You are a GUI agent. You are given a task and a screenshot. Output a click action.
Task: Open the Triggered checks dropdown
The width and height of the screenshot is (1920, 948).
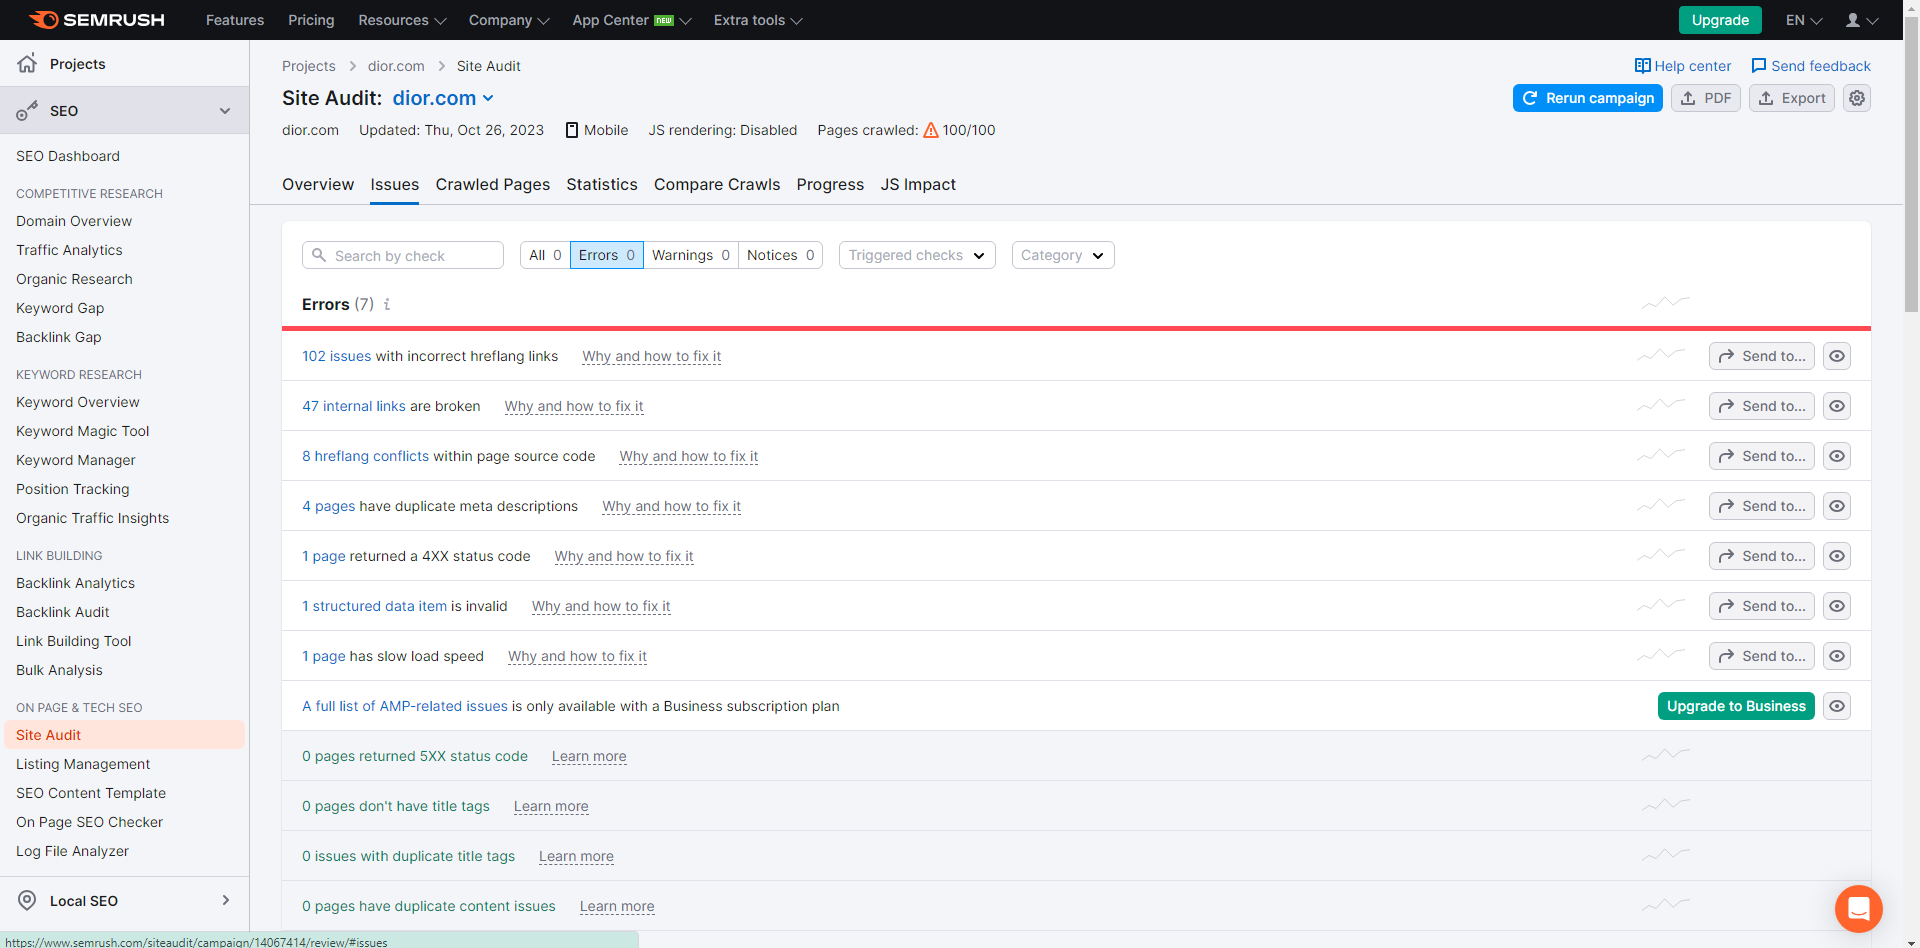pyautogui.click(x=917, y=255)
